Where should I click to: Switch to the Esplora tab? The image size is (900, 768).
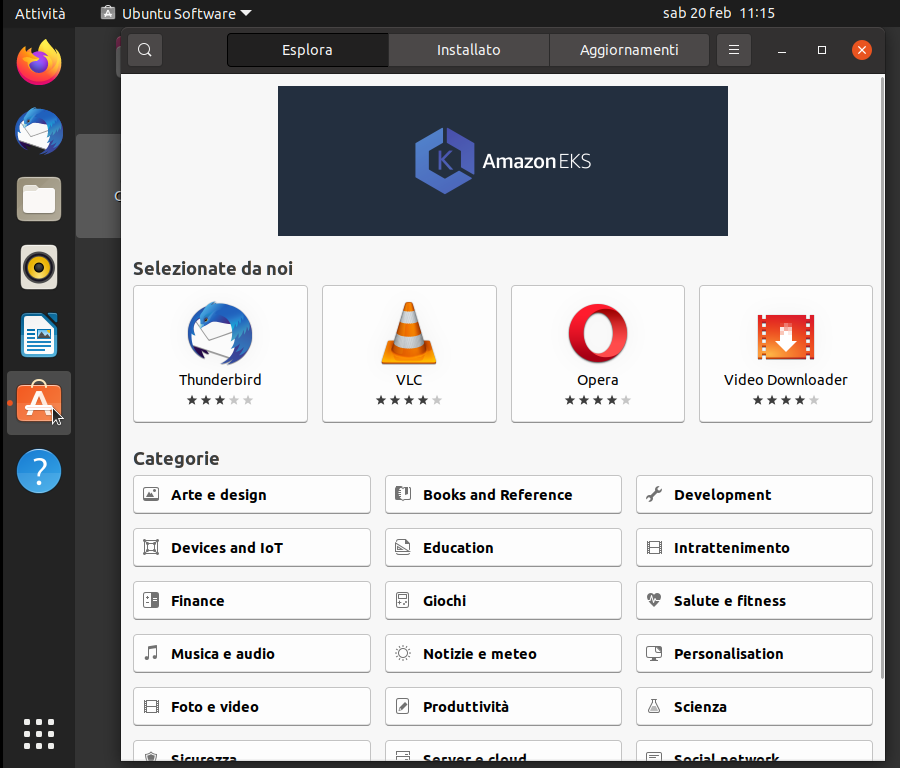pos(308,50)
